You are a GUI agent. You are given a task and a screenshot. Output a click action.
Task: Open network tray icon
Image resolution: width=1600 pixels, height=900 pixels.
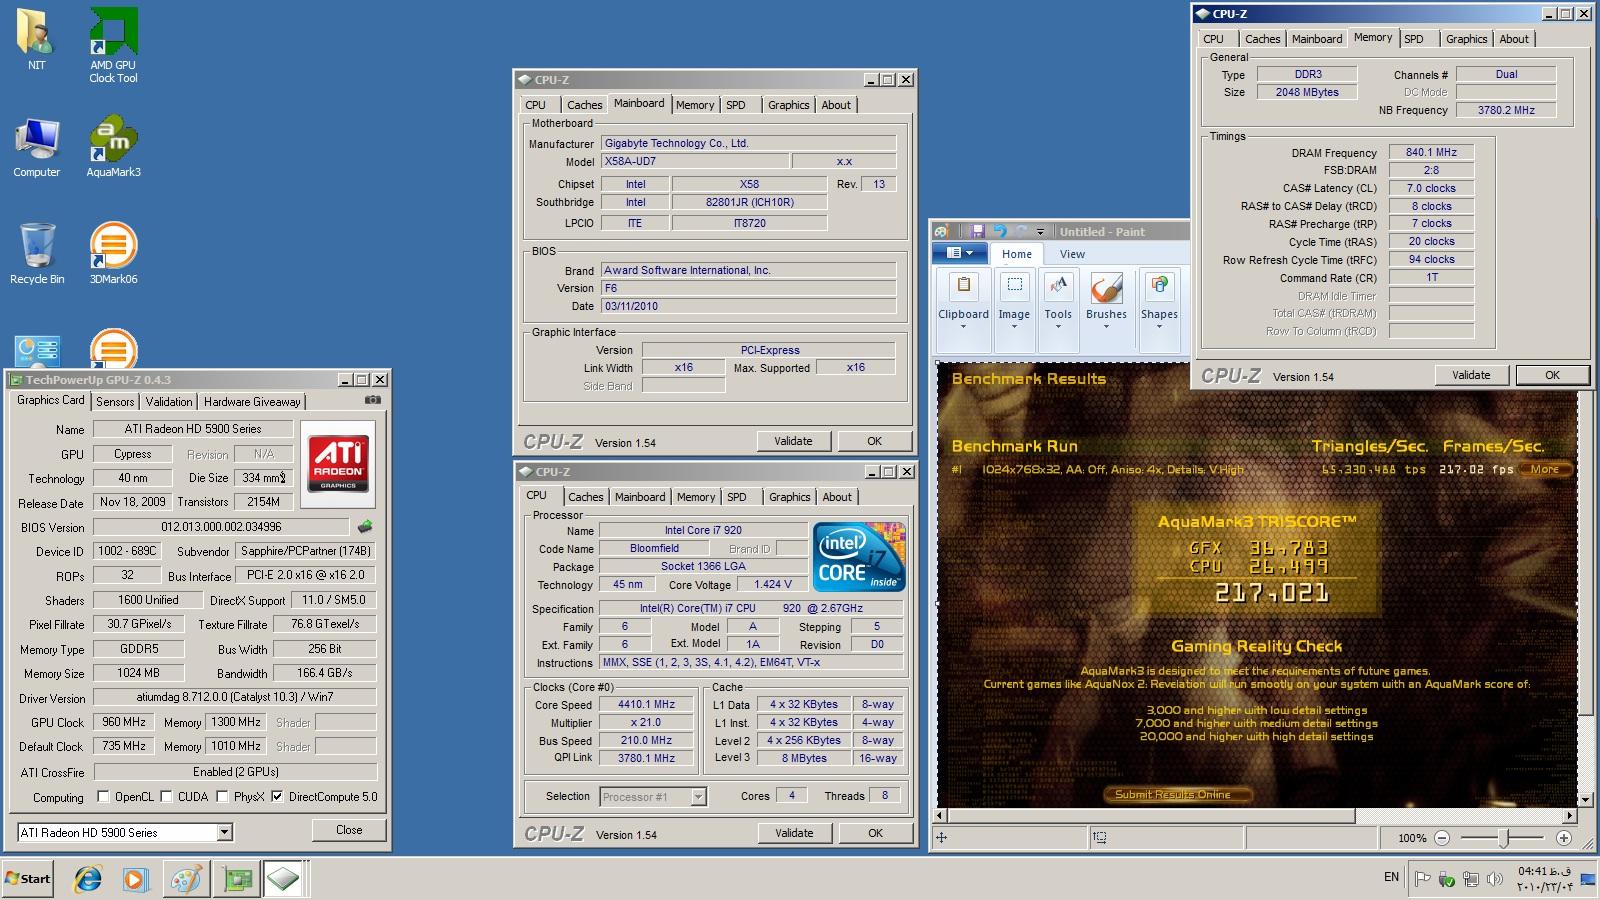point(1471,879)
